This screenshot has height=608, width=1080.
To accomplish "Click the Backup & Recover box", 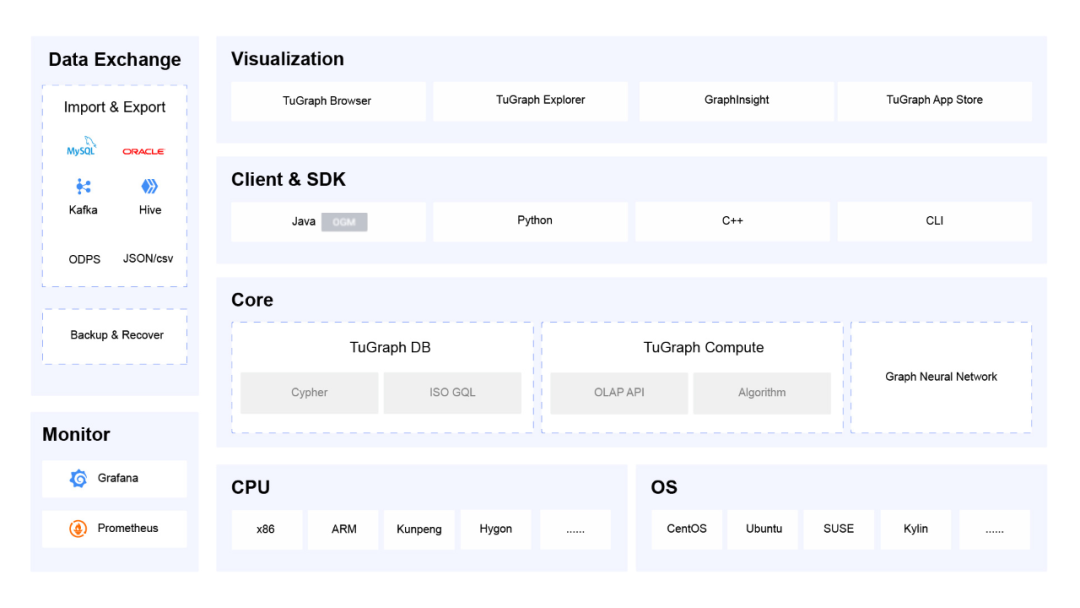I will click(x=115, y=336).
